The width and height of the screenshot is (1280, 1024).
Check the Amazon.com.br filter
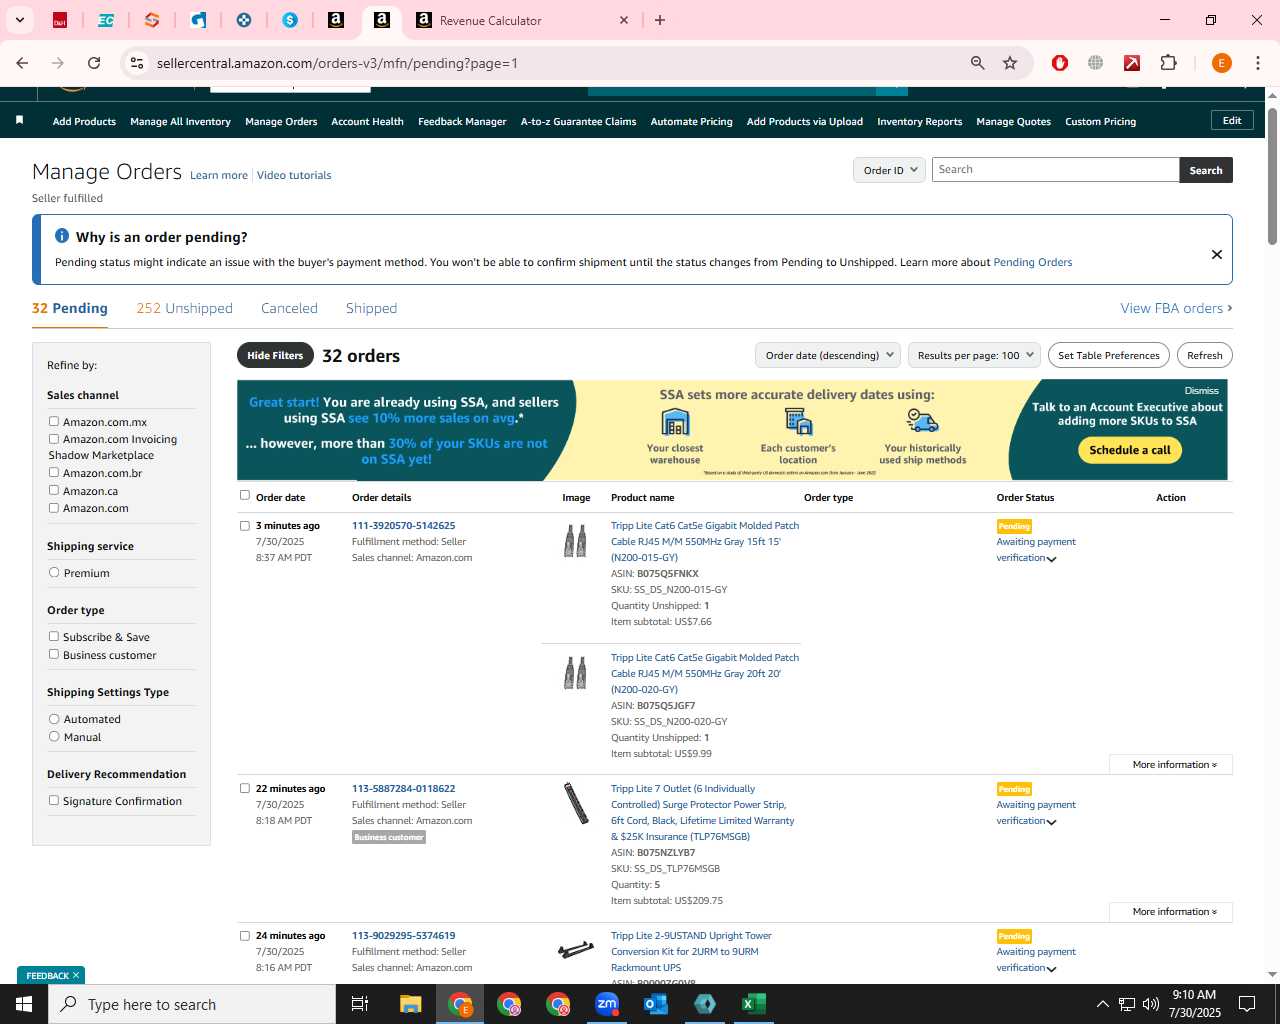click(x=54, y=472)
